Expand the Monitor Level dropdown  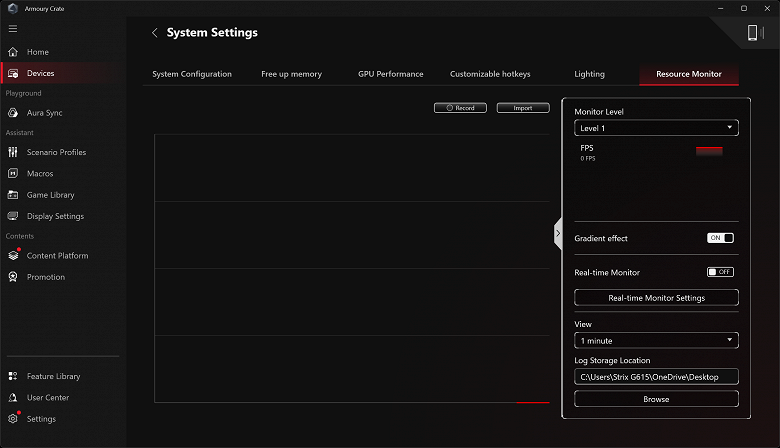tap(656, 128)
